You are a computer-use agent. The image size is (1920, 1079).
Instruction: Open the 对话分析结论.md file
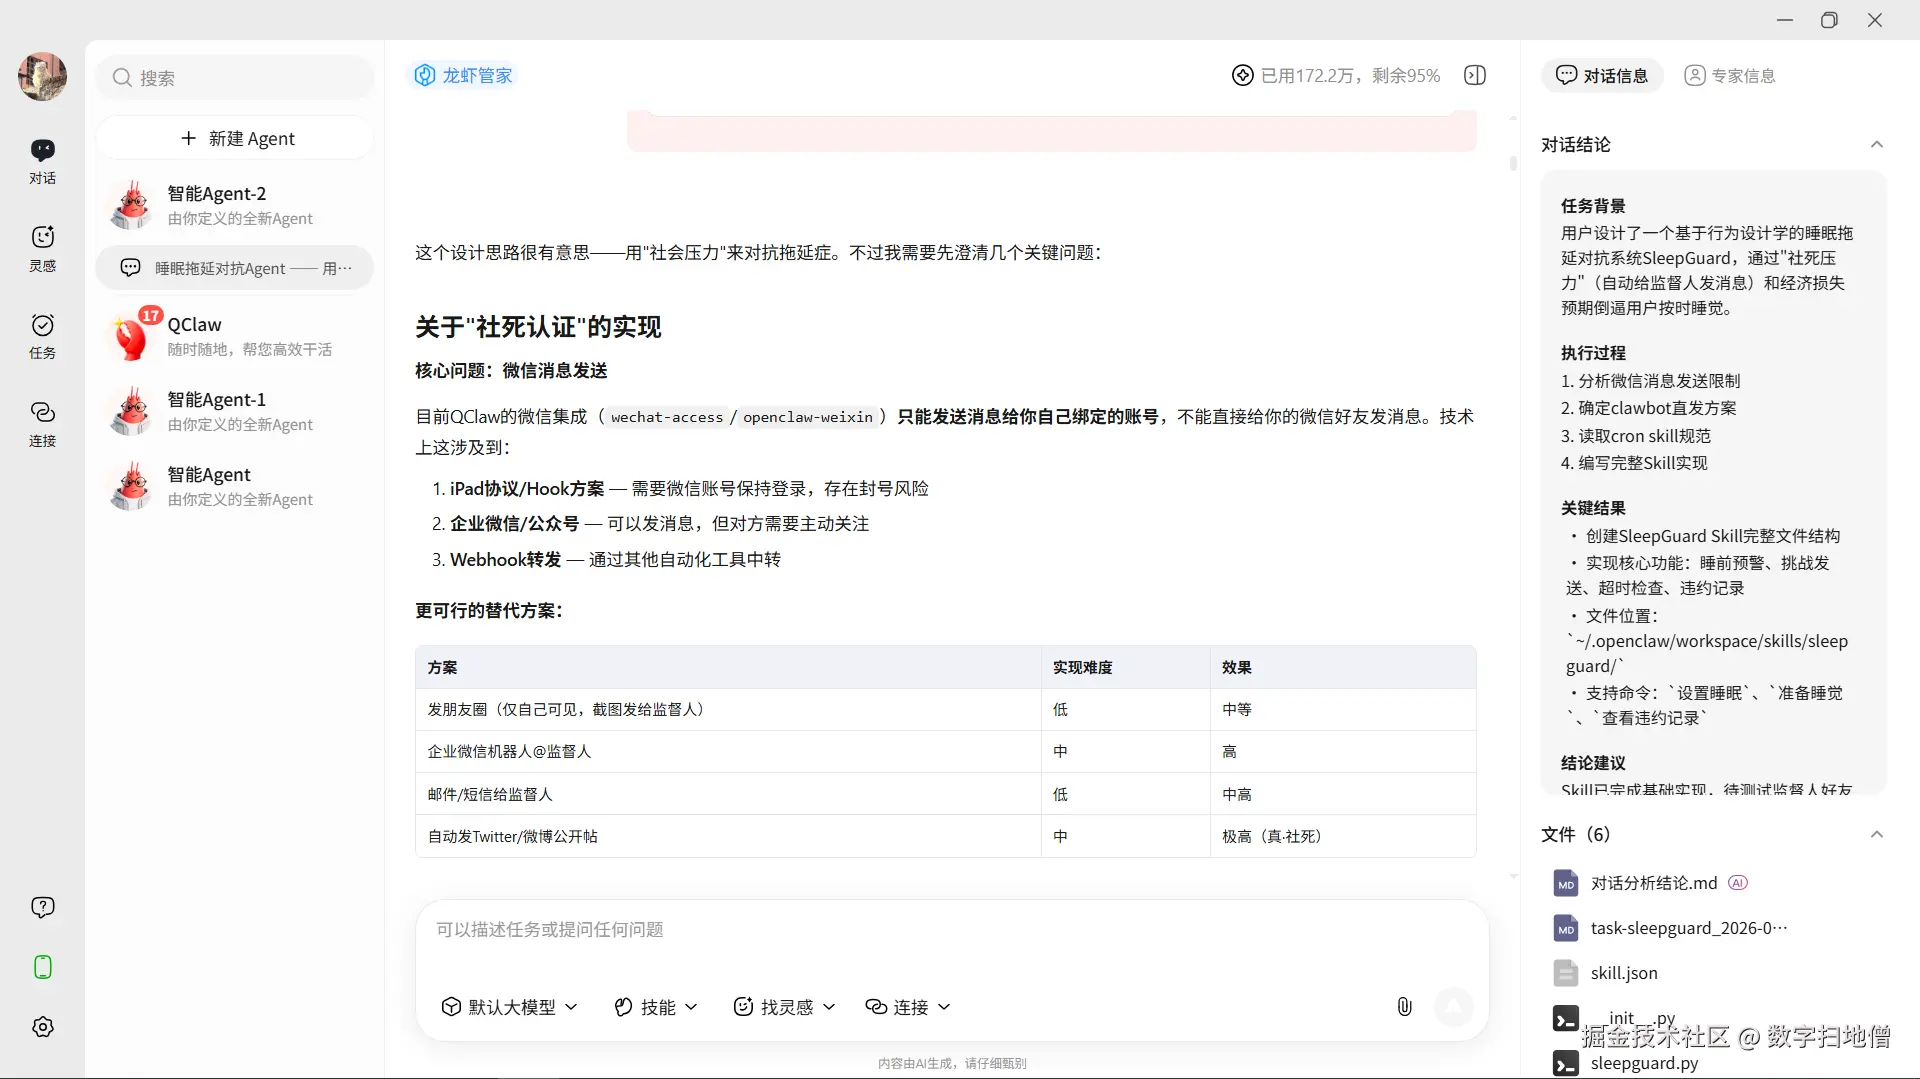(1654, 883)
